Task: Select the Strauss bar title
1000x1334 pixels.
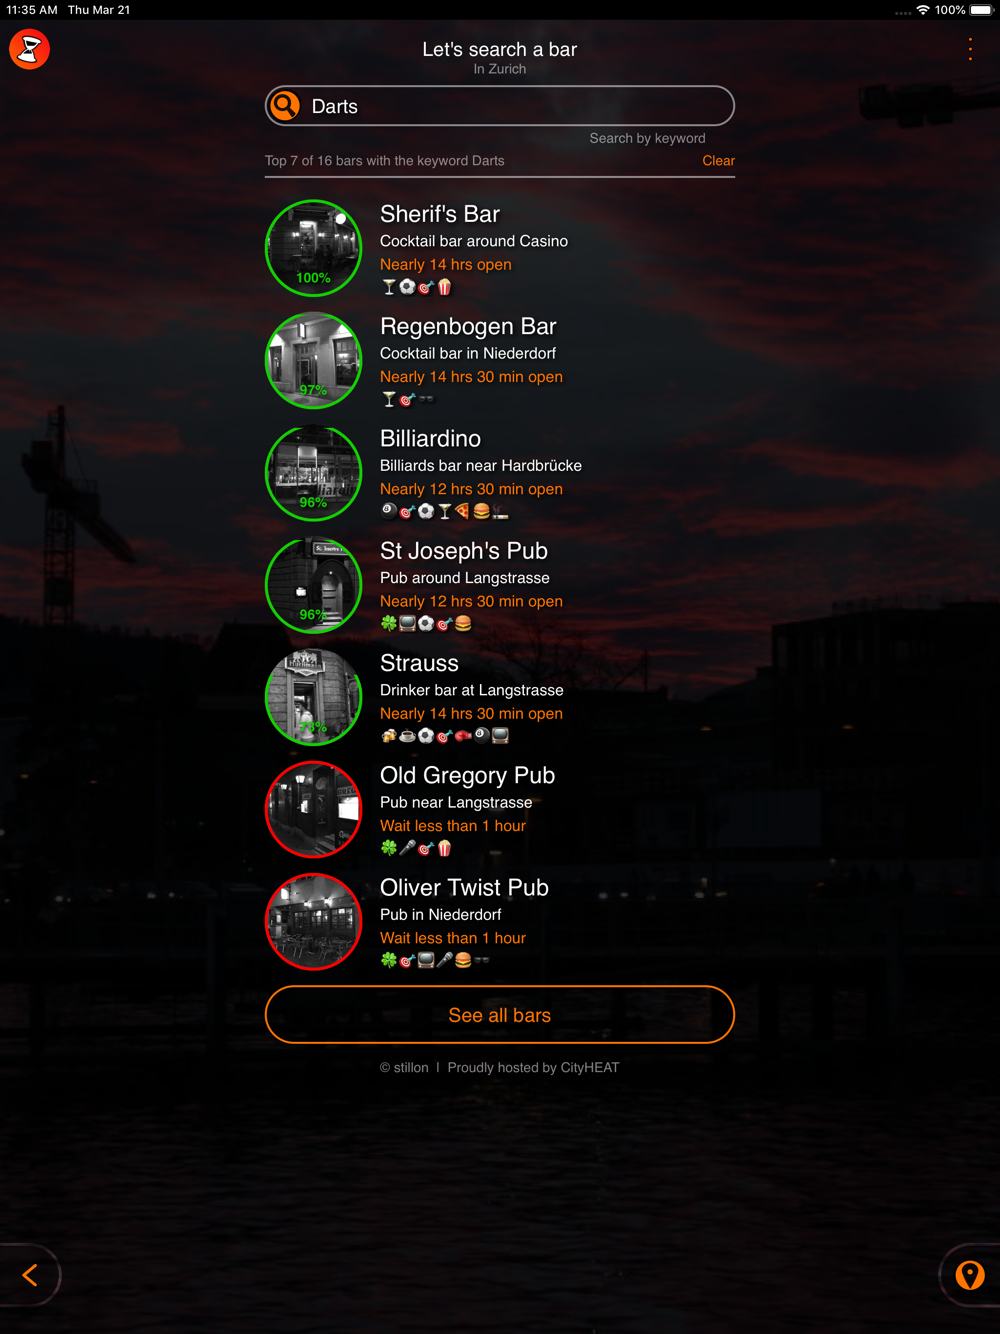Action: click(x=419, y=663)
